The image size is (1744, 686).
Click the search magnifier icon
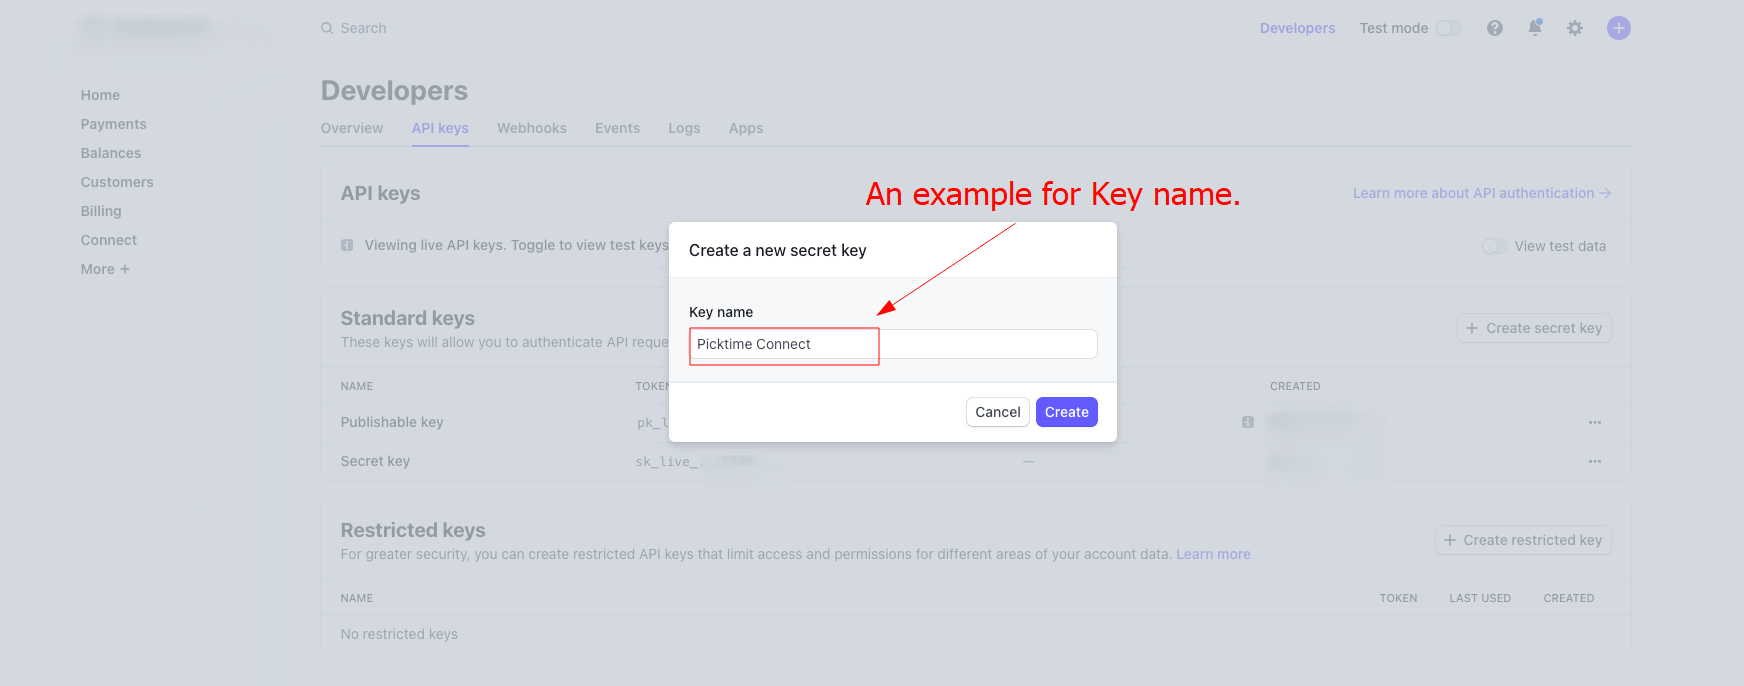point(327,28)
